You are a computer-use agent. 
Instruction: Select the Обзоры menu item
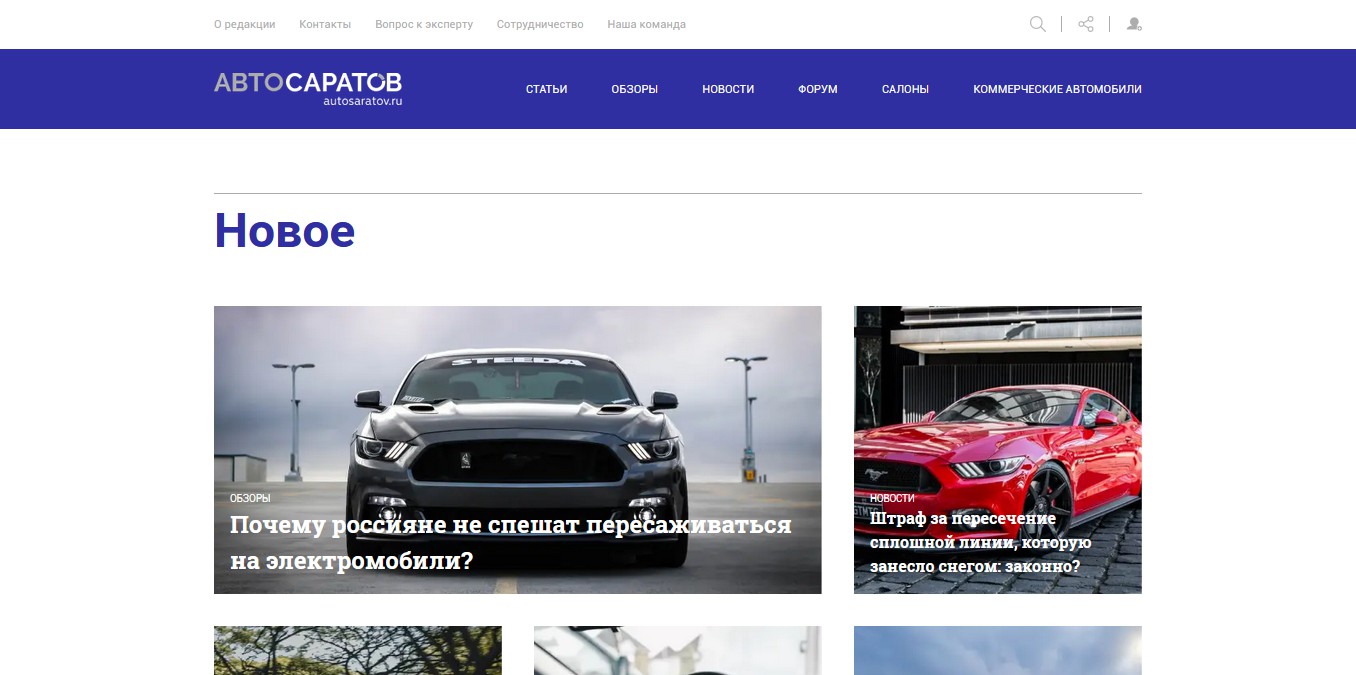635,89
